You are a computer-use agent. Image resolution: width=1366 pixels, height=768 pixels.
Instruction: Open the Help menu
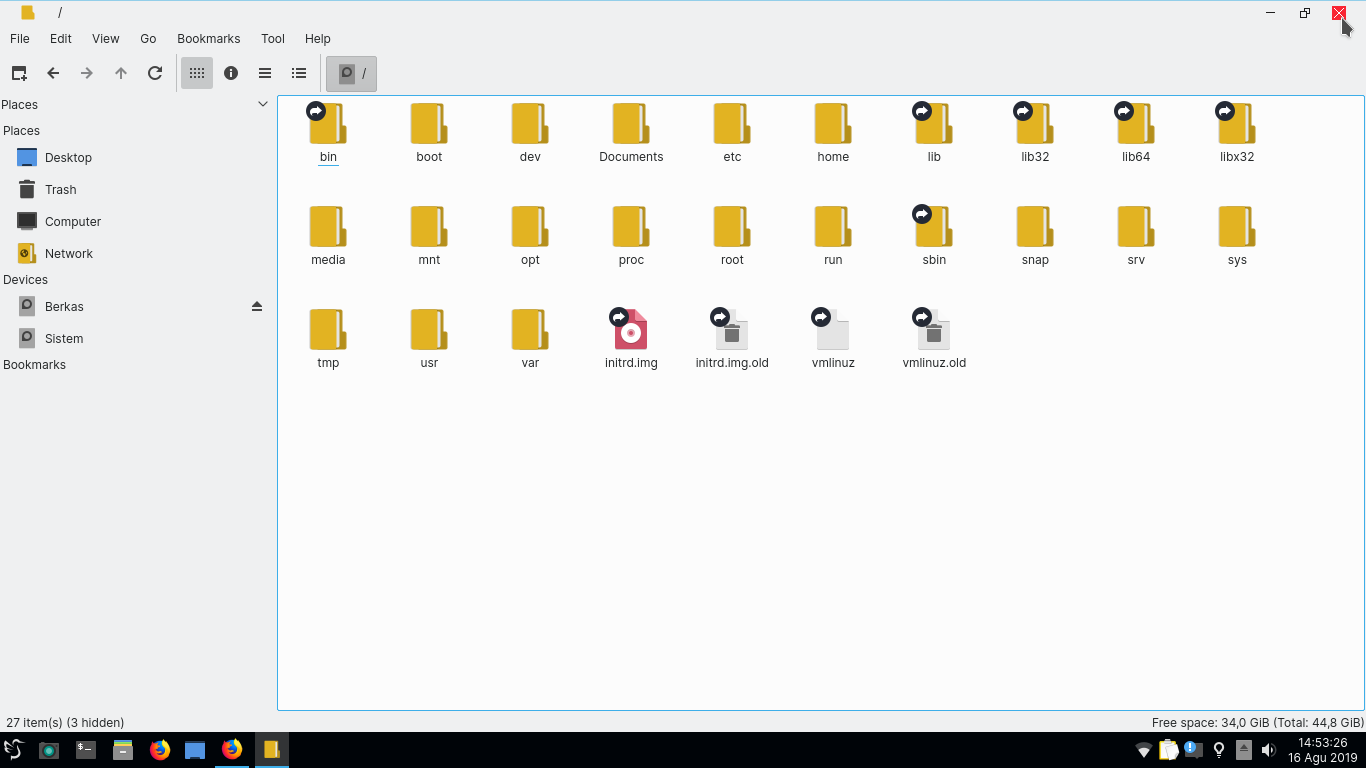pyautogui.click(x=318, y=39)
